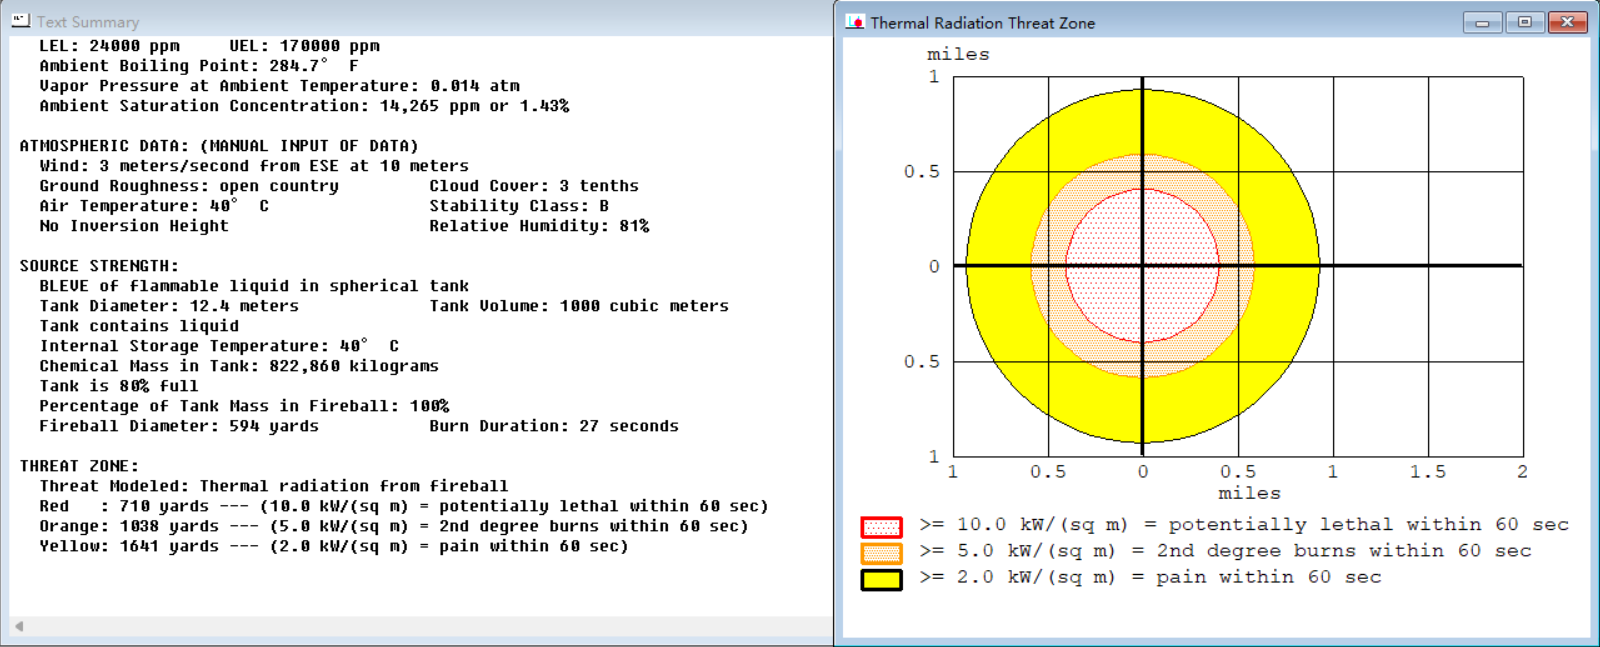
Task: Click the 'ATMOSPHERIC DATA' heading
Action: pyautogui.click(x=219, y=146)
